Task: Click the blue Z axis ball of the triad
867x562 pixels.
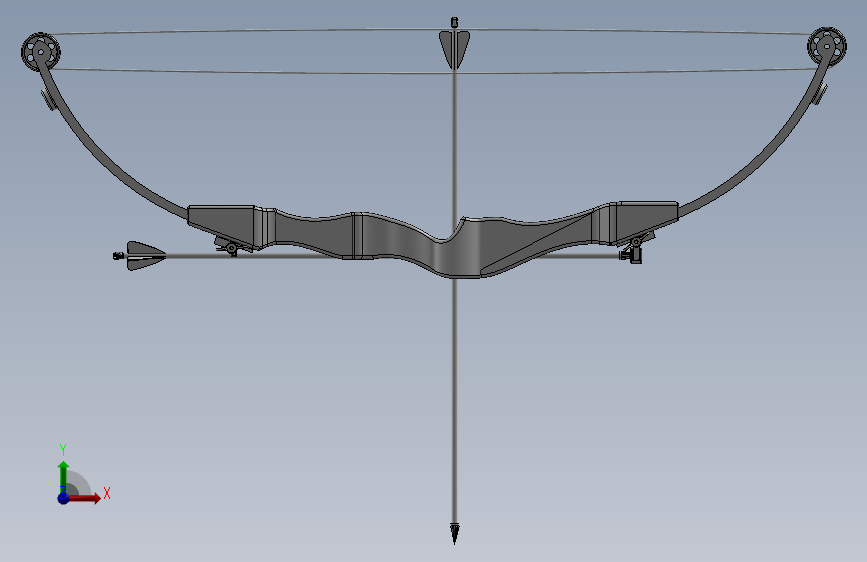Action: click(x=64, y=498)
